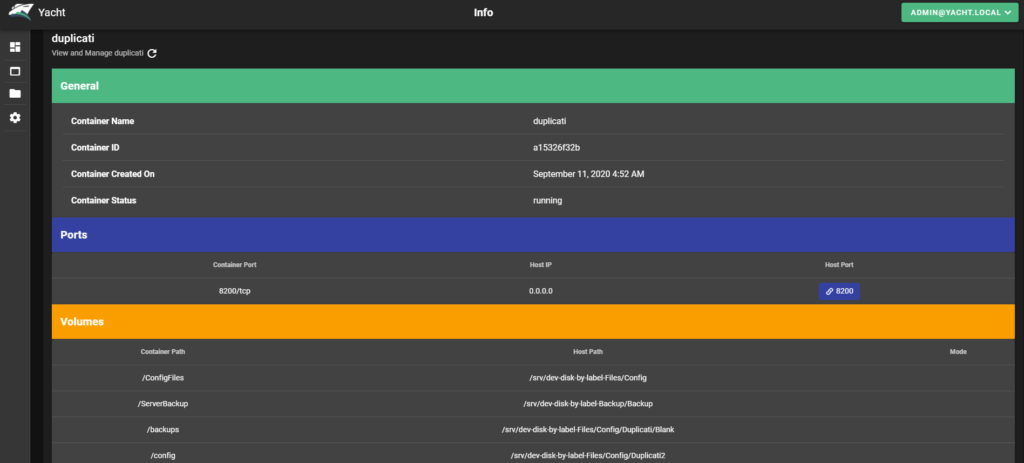Select the /config container path
This screenshot has height=463, width=1024.
tap(163, 456)
